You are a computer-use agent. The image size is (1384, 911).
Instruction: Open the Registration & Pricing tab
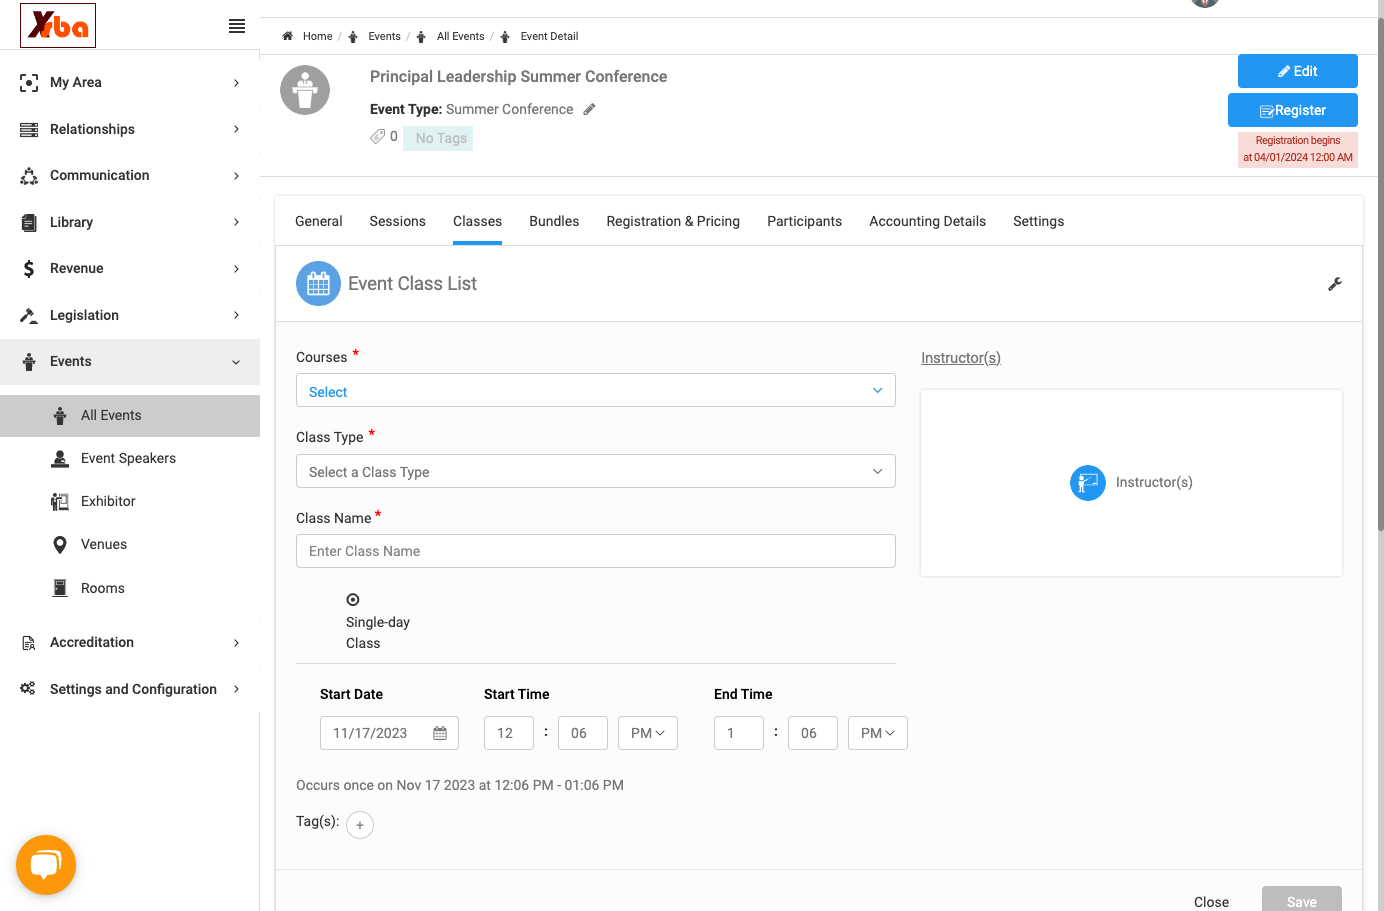point(673,221)
